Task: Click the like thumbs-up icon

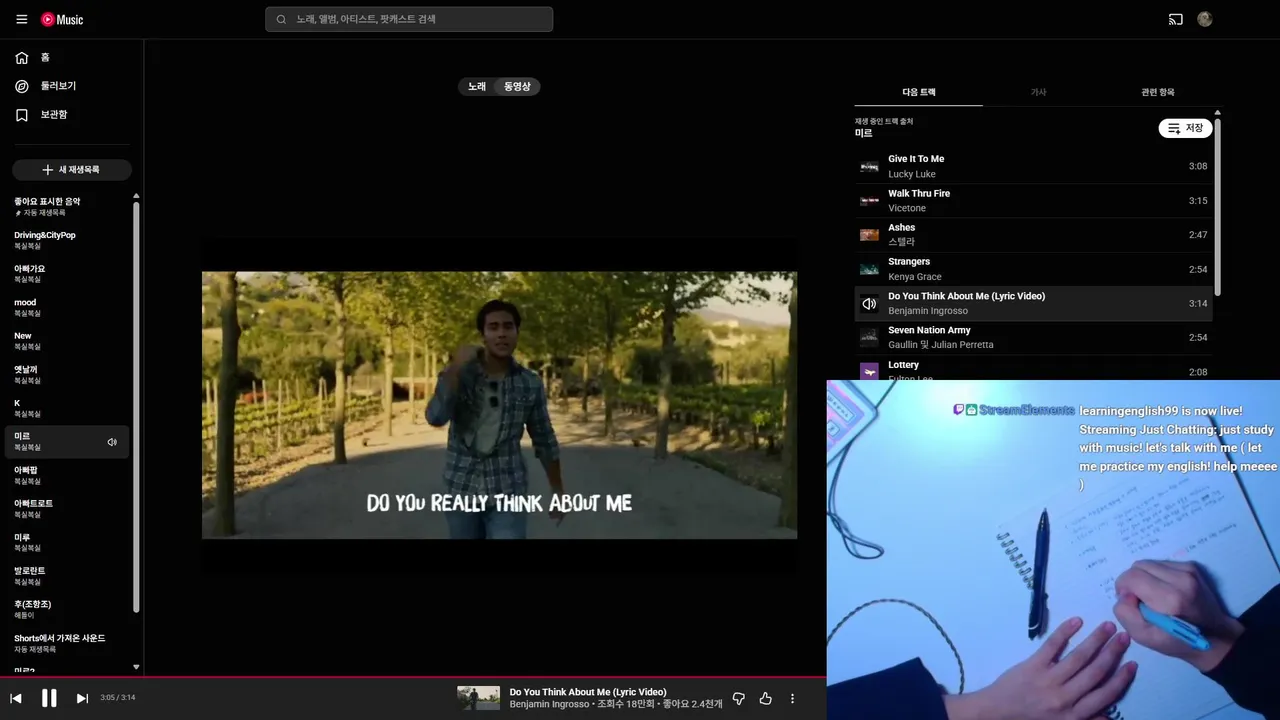Action: click(765, 698)
